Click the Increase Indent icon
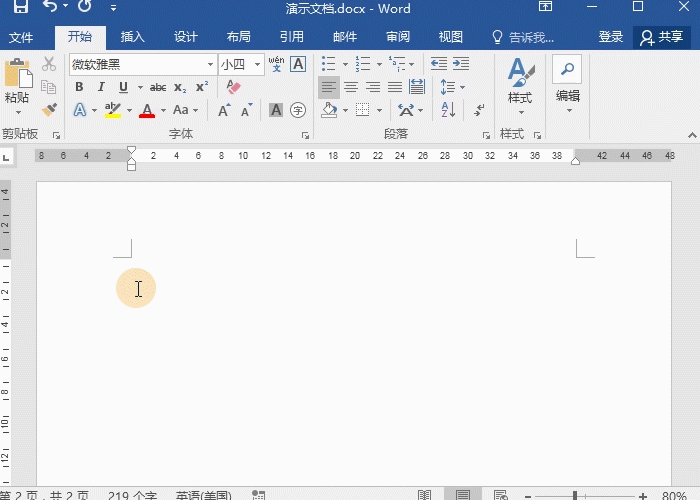Screen dimensions: 700x500 (x=462, y=64)
